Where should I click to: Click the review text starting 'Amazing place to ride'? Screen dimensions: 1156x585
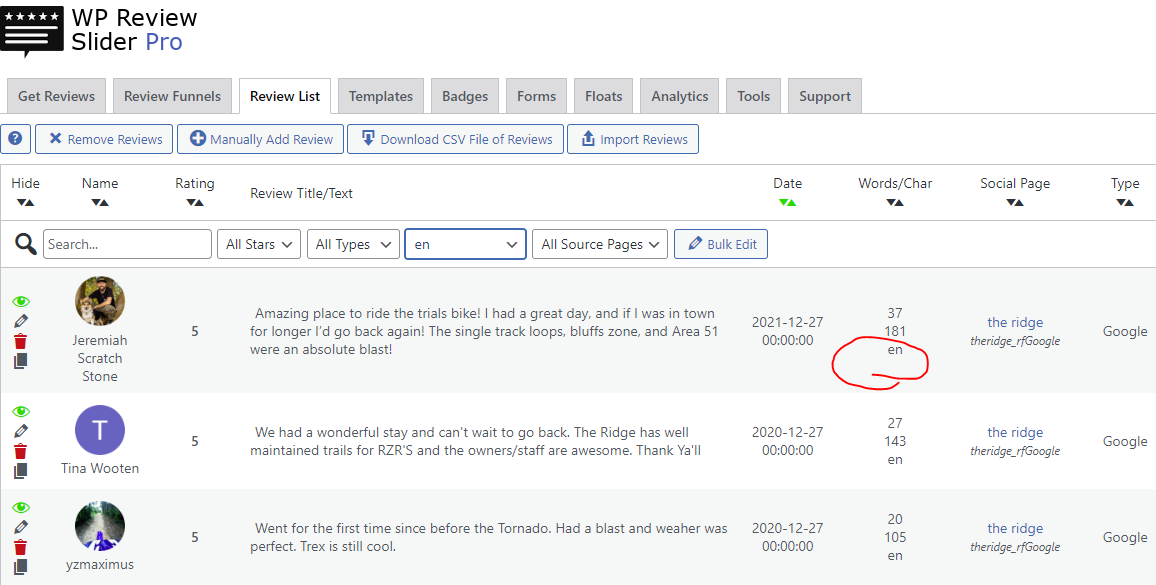[x=484, y=331]
